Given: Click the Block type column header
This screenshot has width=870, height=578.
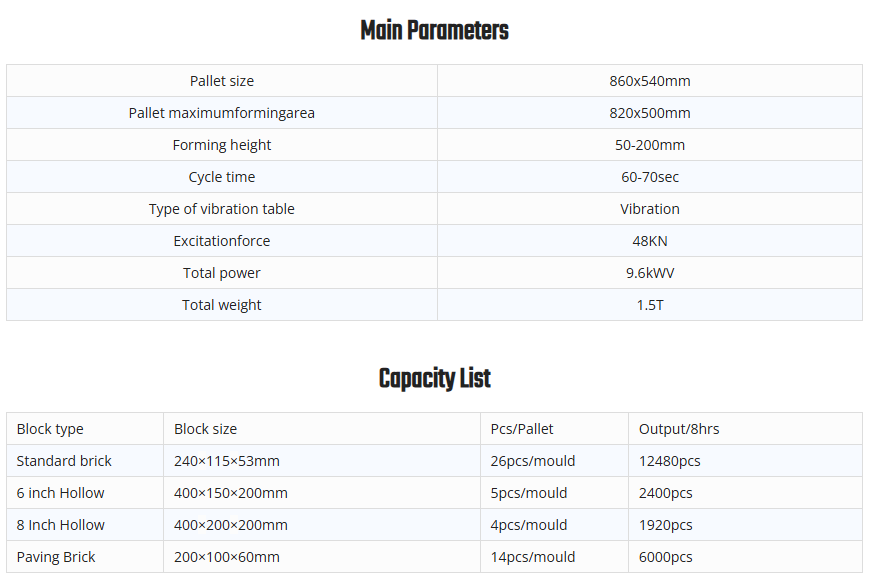Looking at the screenshot, I should tap(50, 429).
